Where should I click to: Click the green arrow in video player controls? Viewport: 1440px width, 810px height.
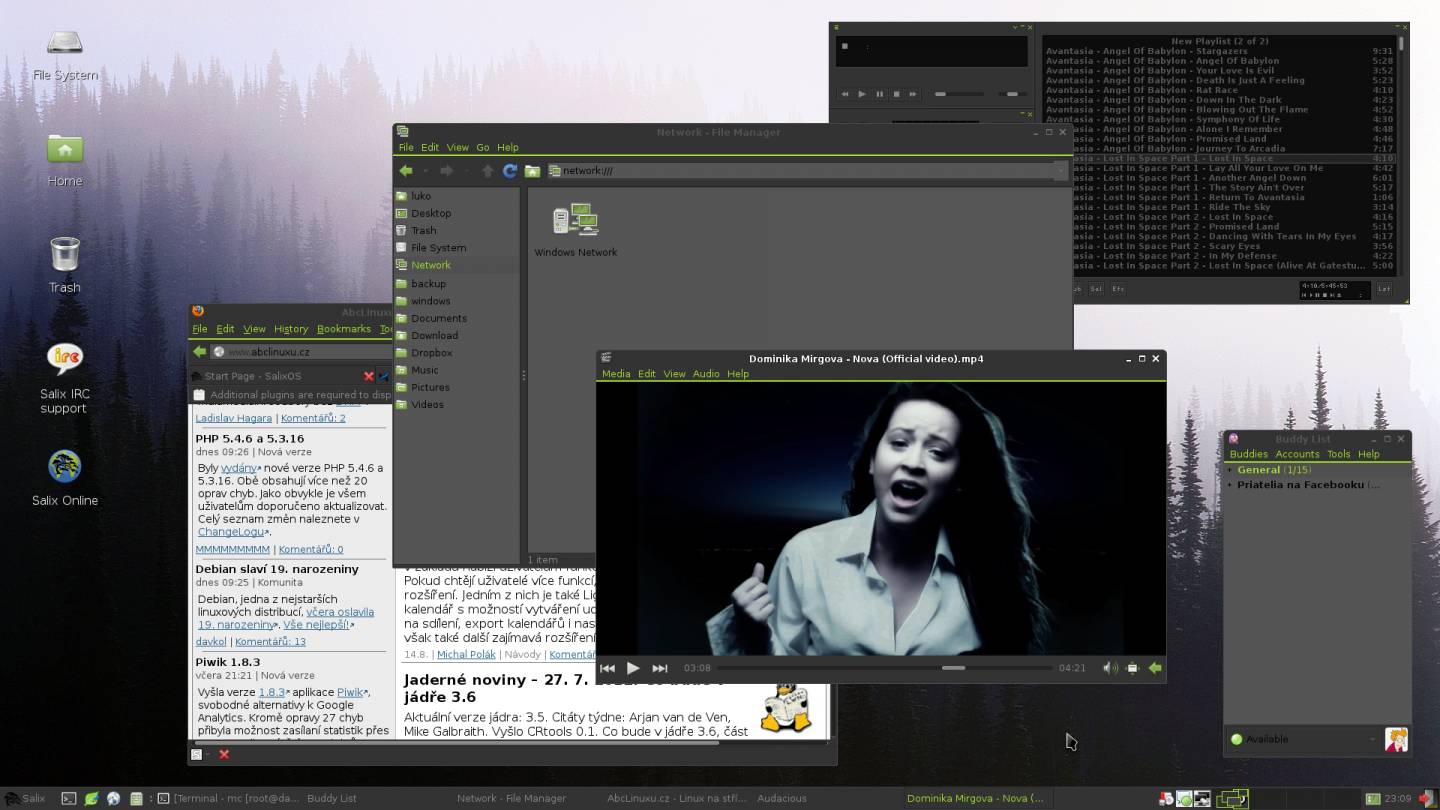[1155, 668]
